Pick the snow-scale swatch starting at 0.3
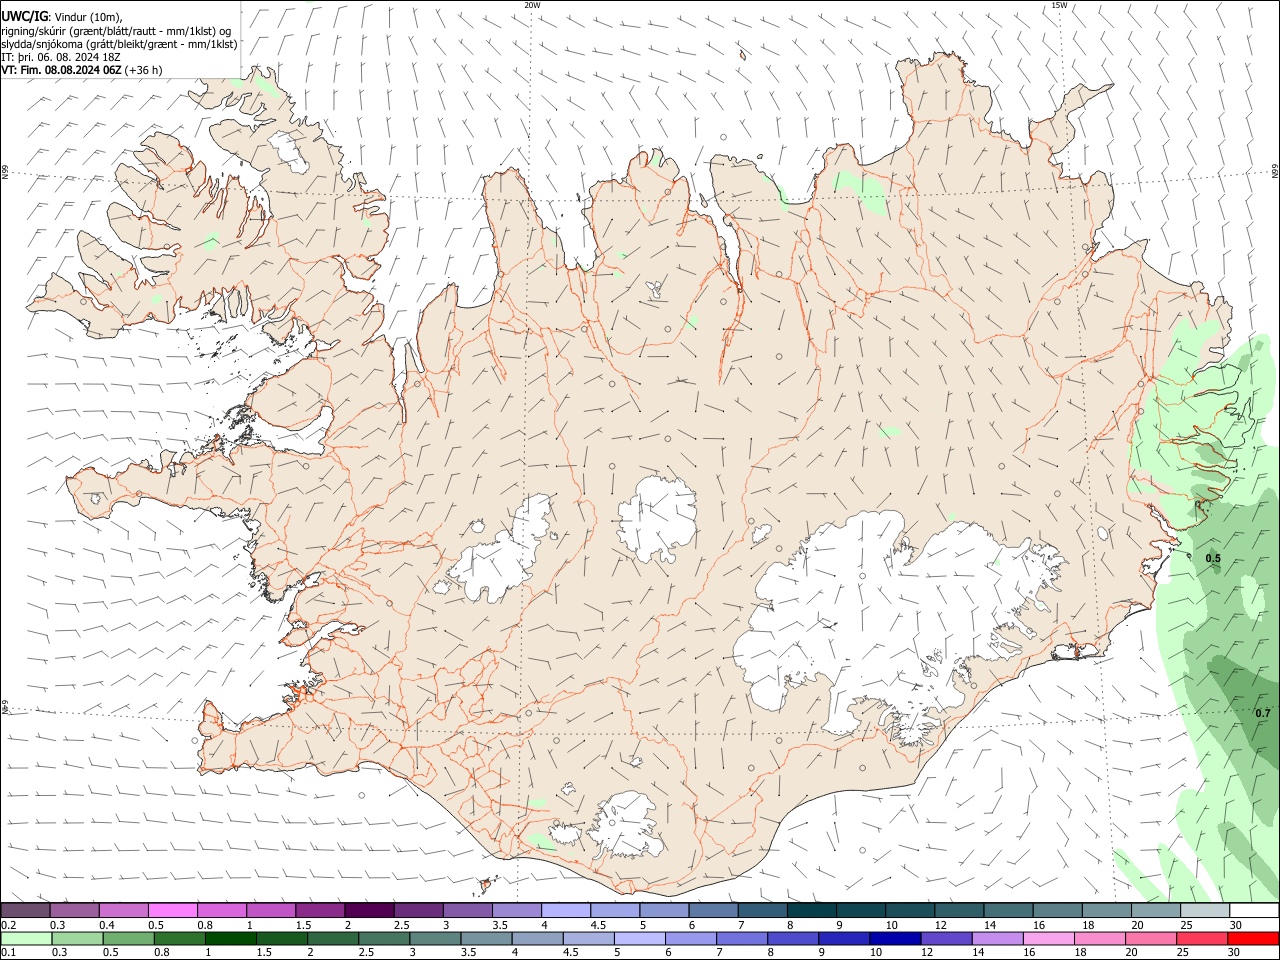Screen dimensions: 1280x960 74,910
